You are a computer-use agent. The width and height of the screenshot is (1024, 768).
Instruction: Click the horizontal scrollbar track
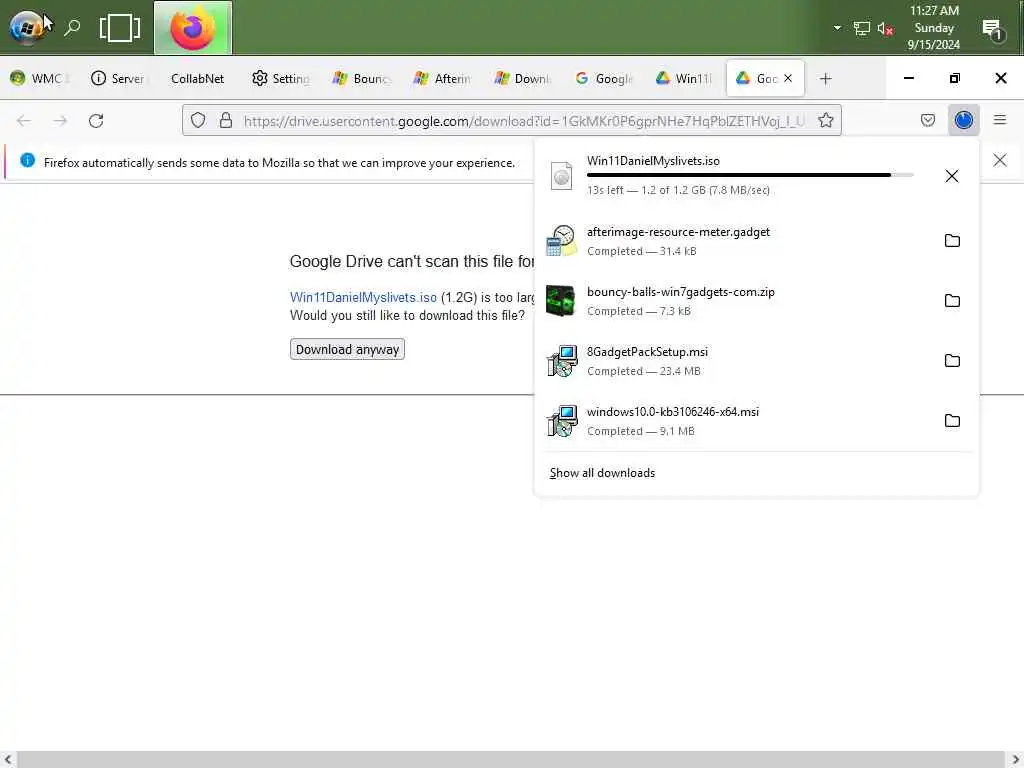pyautogui.click(x=511, y=760)
